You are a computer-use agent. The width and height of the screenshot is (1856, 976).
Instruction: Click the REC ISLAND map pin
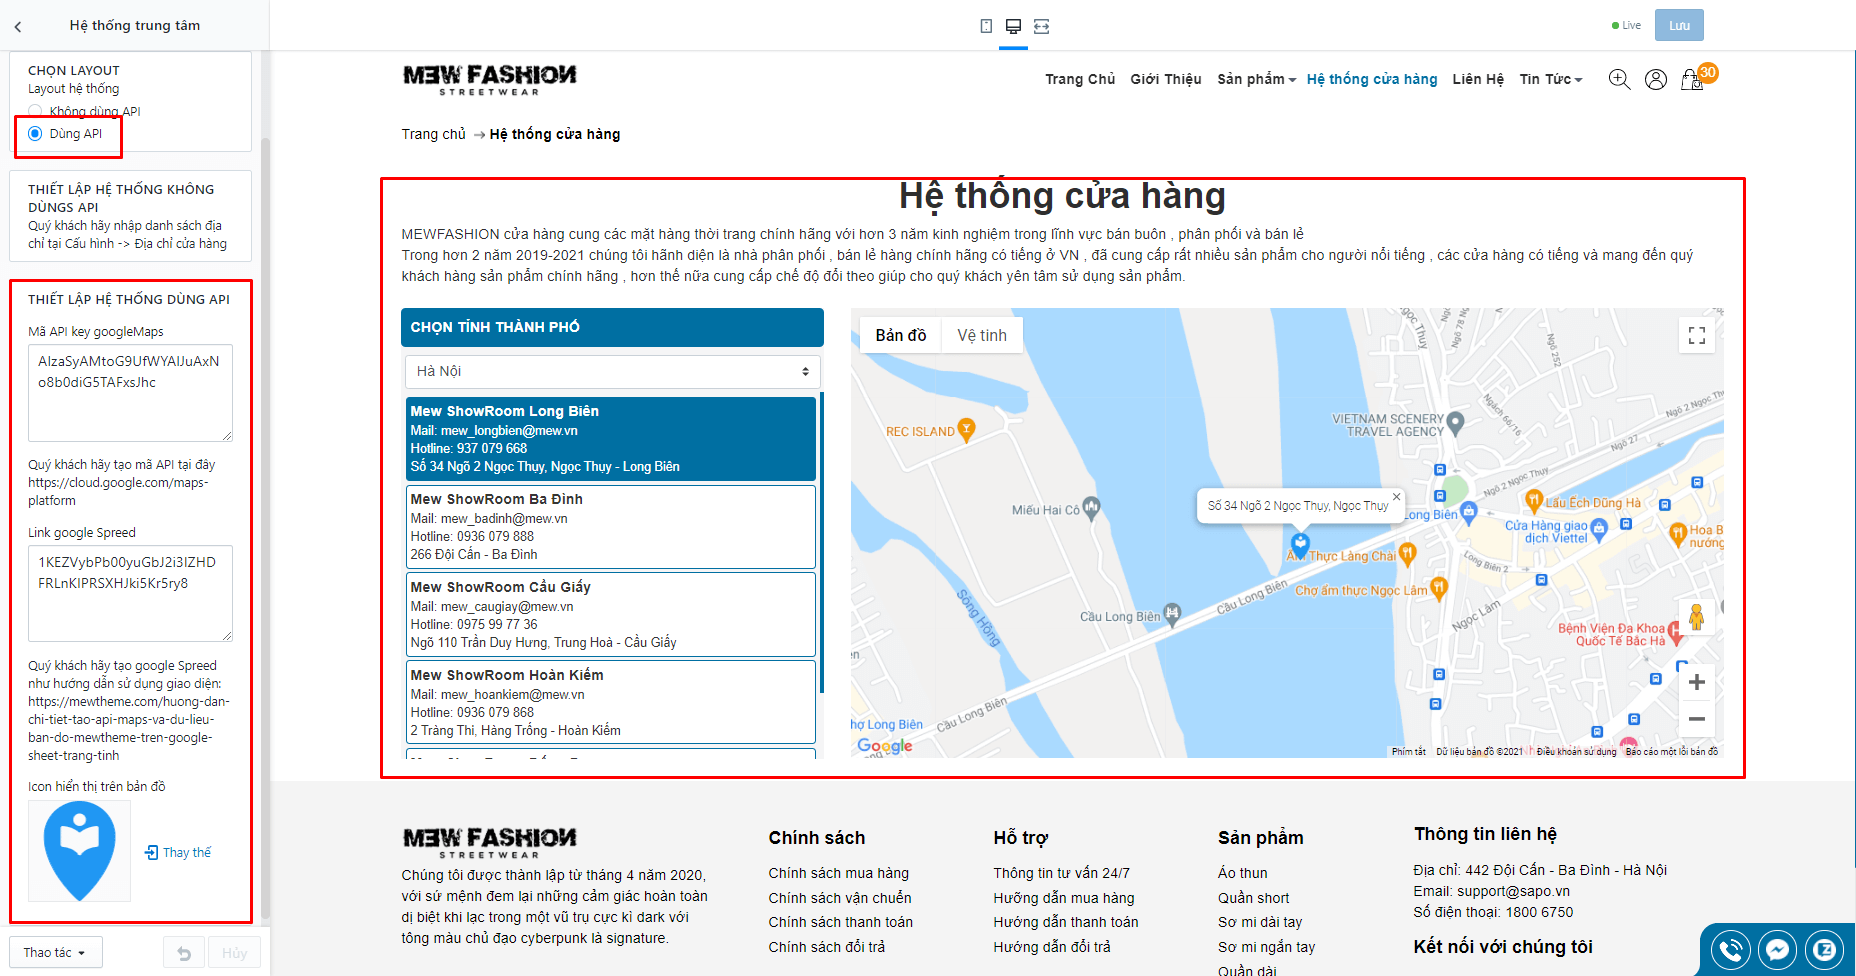966,430
